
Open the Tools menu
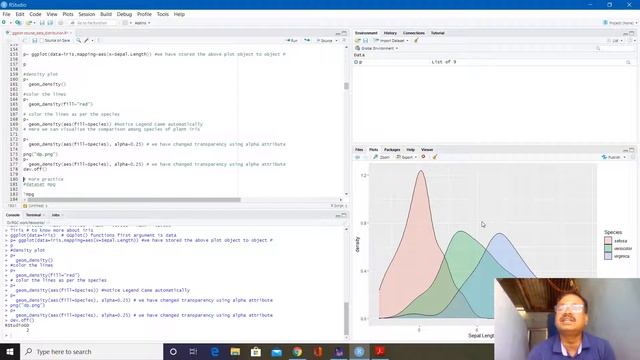click(x=162, y=14)
